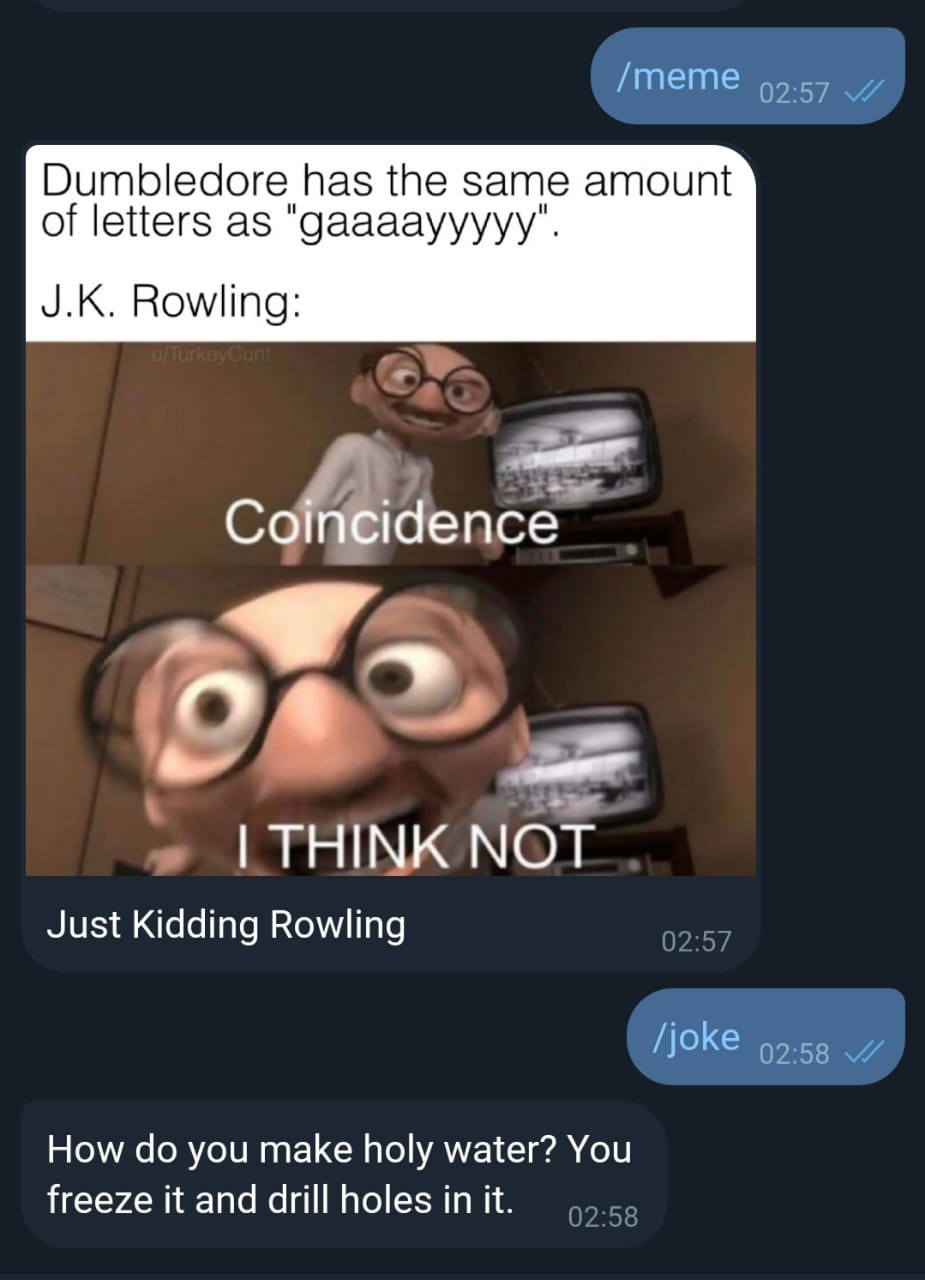Click the TV monitor in upper meme panel
925x1280 pixels.
tap(575, 449)
